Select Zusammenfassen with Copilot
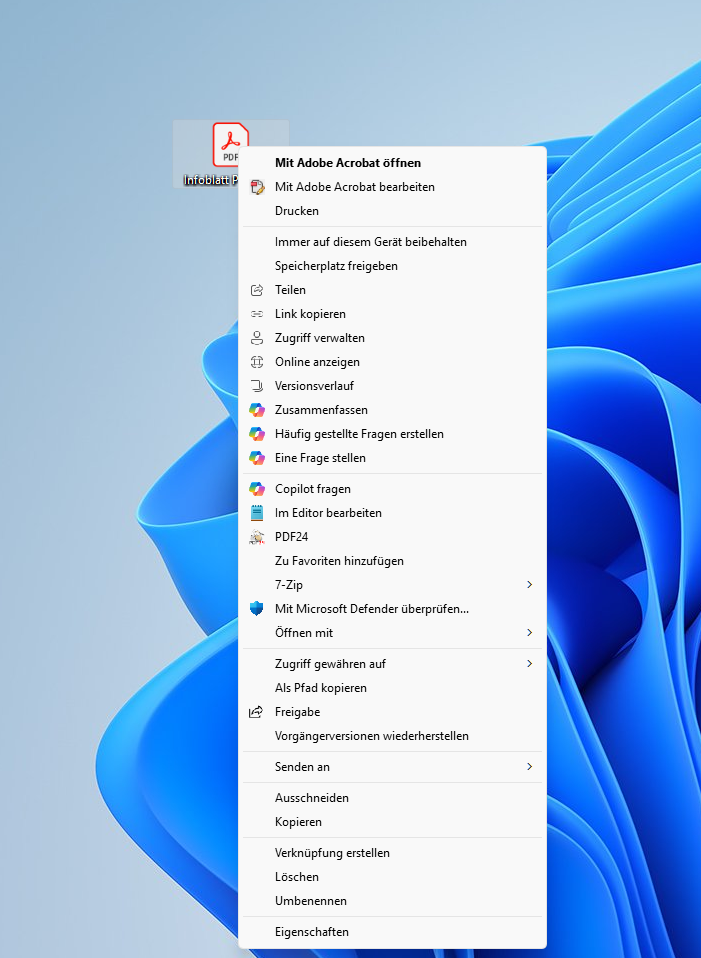The height and width of the screenshot is (958, 701). coord(392,410)
